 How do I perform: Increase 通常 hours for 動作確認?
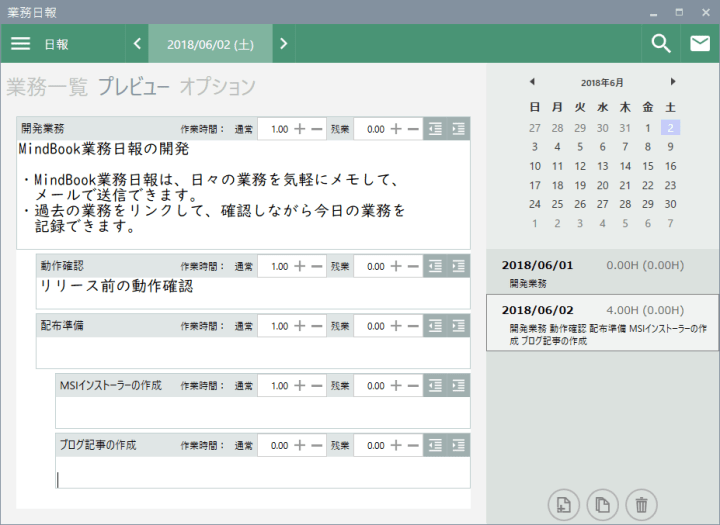click(299, 266)
